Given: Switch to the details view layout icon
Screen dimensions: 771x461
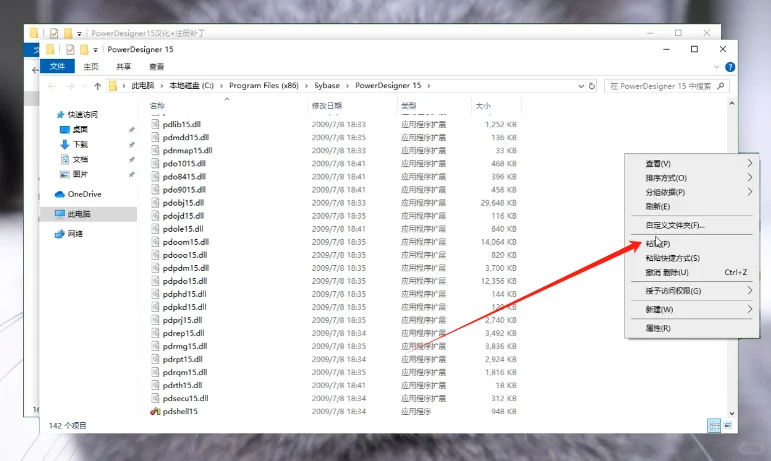Looking at the screenshot, I should (714, 426).
